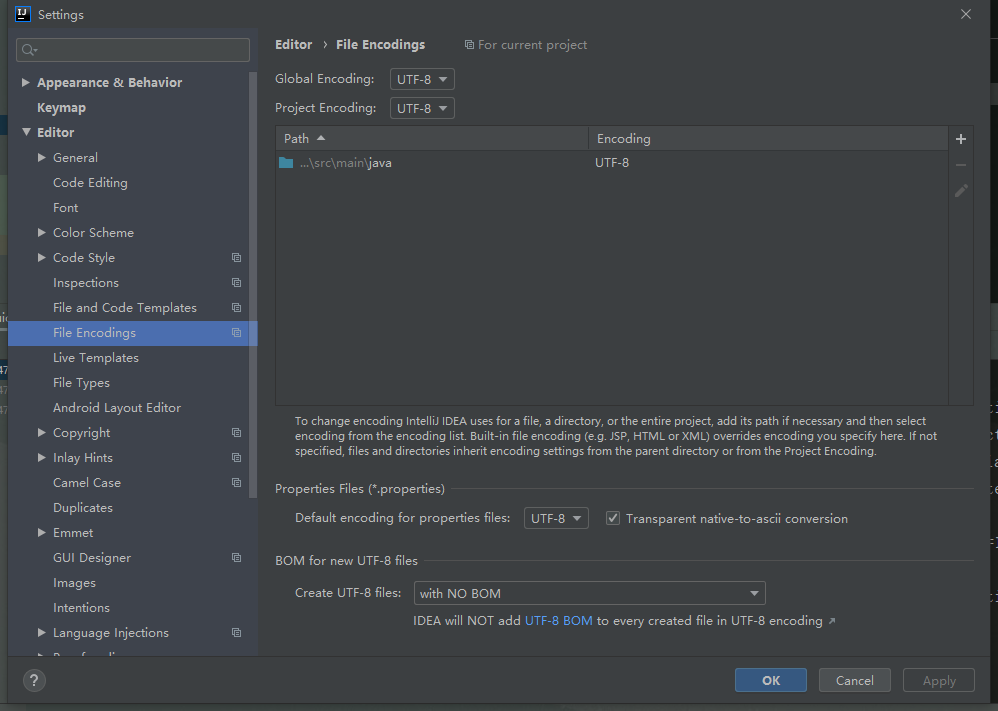This screenshot has height=711, width=998.
Task: Open the File Types settings page
Action: click(x=81, y=383)
